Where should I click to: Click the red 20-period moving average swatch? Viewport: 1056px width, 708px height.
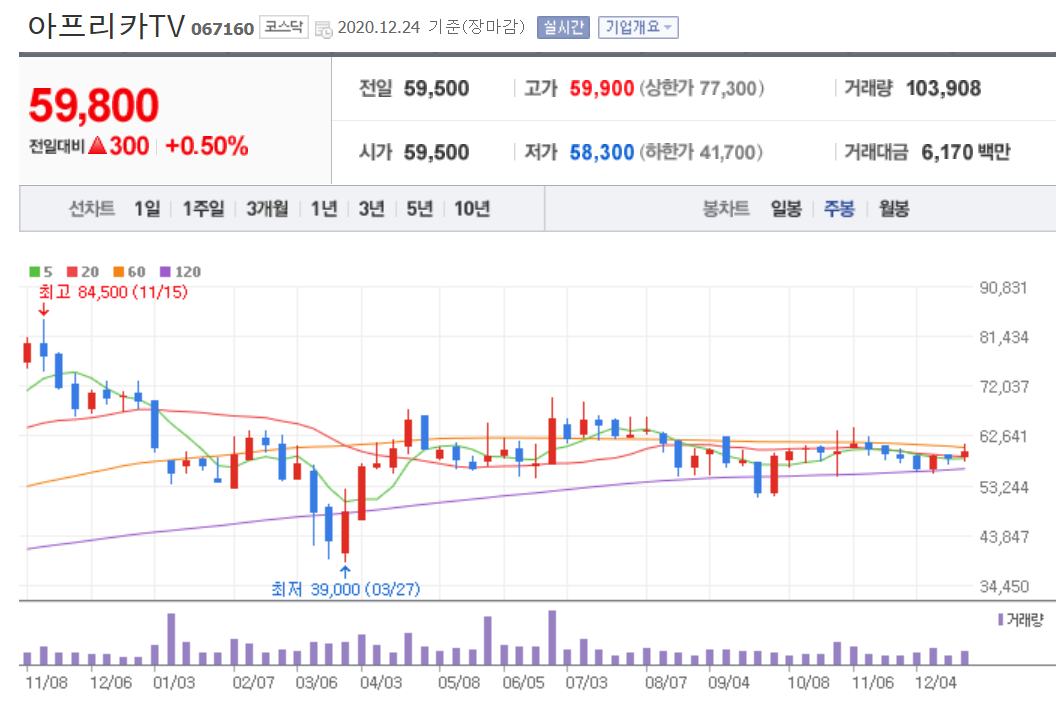(72, 271)
